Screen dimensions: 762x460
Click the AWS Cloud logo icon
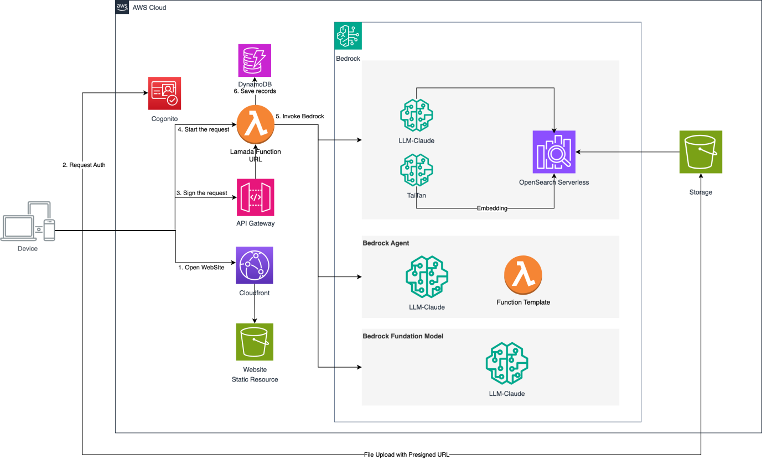coord(122,7)
